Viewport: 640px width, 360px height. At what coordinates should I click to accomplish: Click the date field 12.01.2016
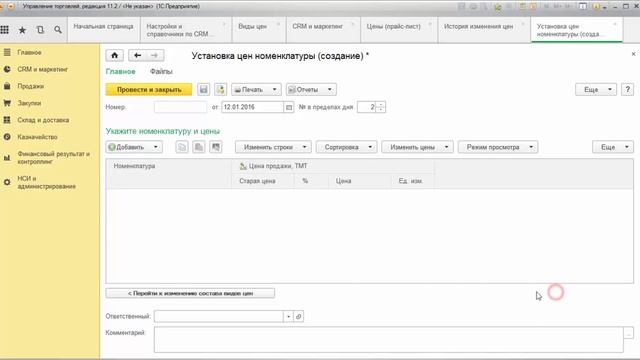point(253,107)
